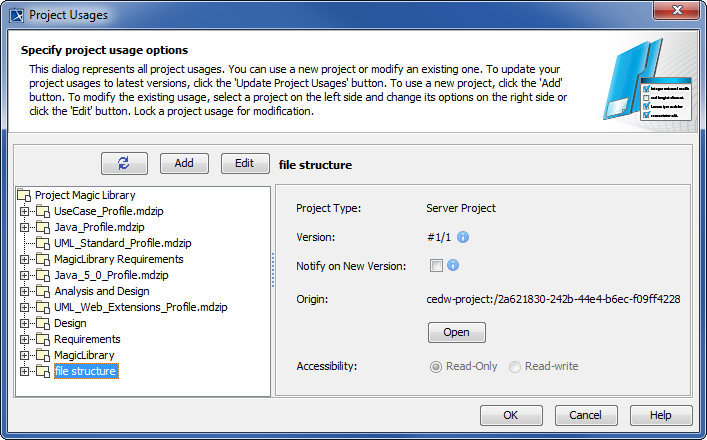Image resolution: width=707 pixels, height=440 pixels.
Task: Click info icon next to Notify checkbox
Action: [453, 265]
